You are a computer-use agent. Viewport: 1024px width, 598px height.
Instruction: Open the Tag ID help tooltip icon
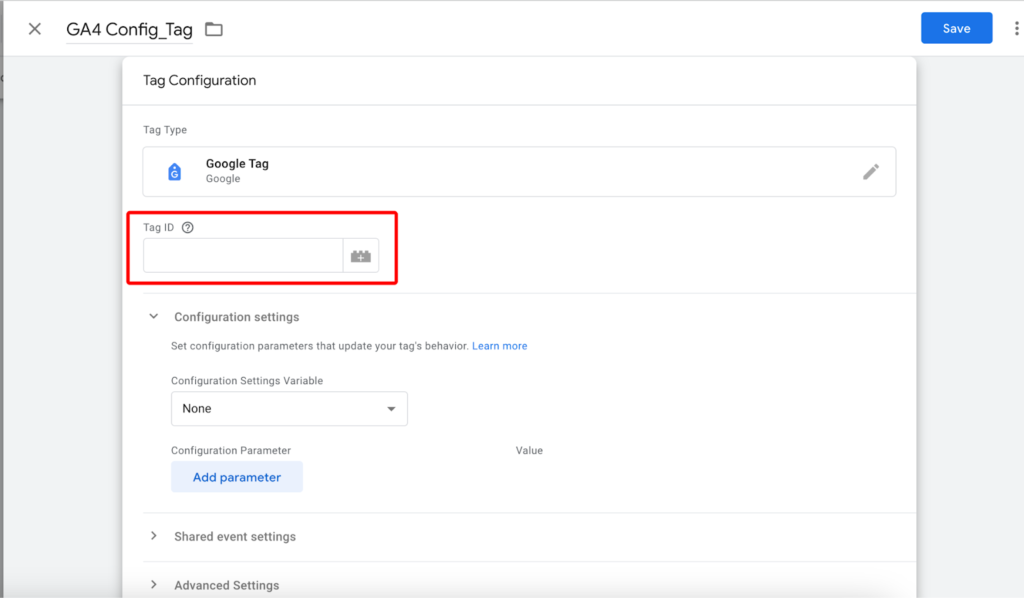click(x=187, y=227)
